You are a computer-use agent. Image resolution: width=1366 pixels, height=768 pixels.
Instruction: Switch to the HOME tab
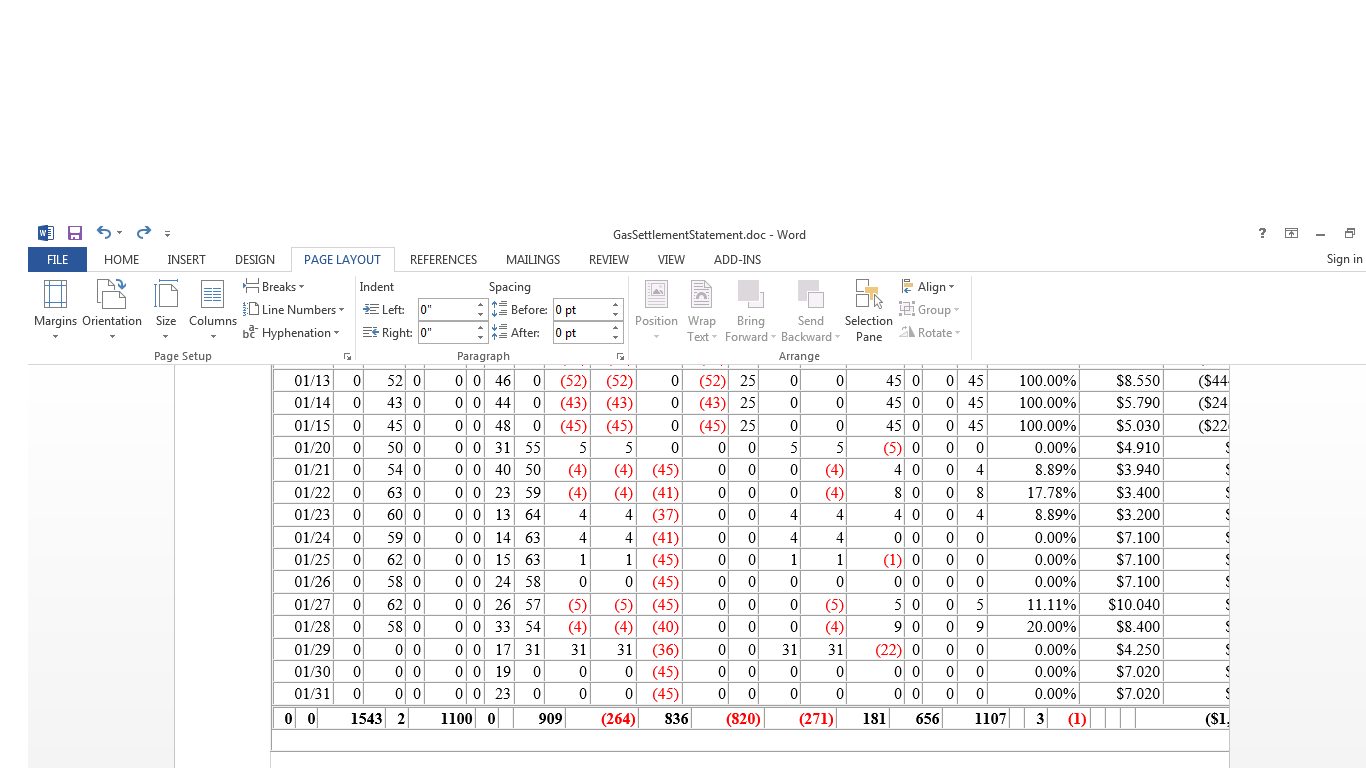(x=122, y=260)
